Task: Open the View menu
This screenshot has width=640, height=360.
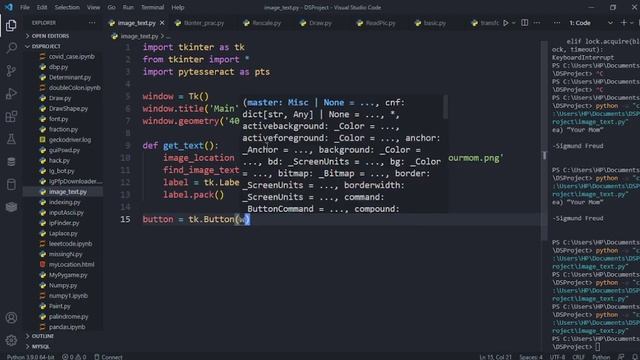Action: 93,7
